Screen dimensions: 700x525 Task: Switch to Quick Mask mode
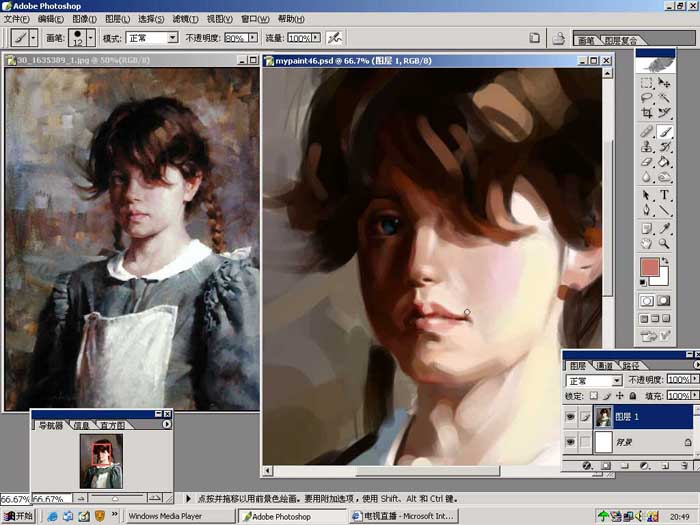[x=664, y=301]
